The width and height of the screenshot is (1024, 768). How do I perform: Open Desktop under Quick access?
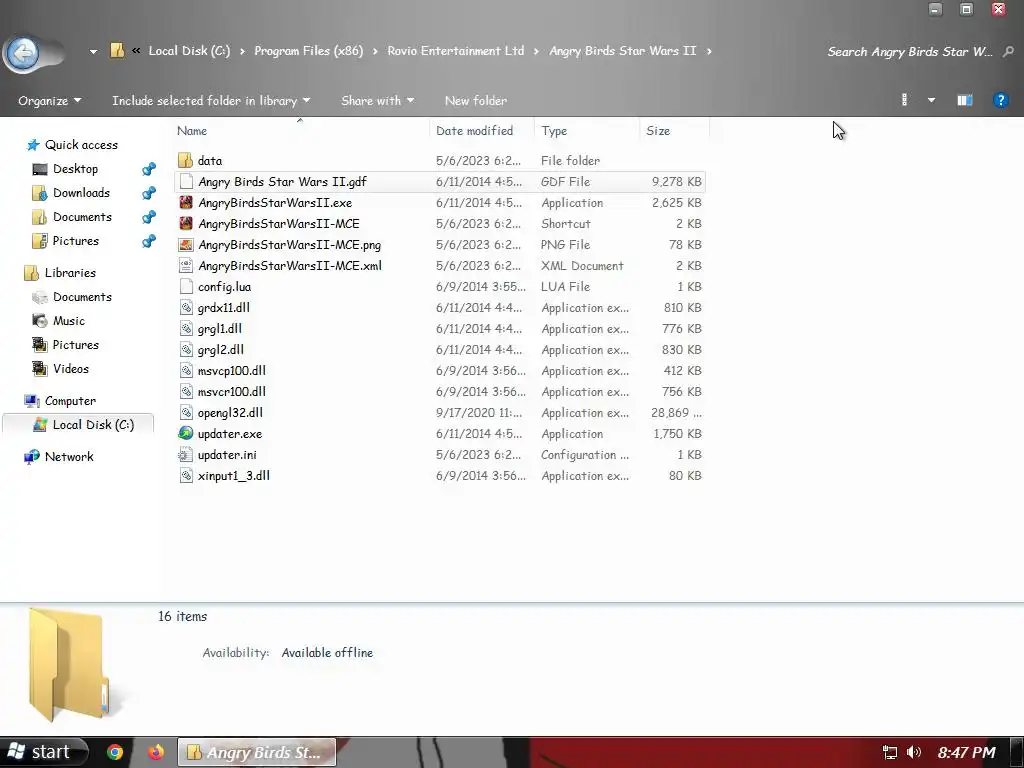point(75,169)
